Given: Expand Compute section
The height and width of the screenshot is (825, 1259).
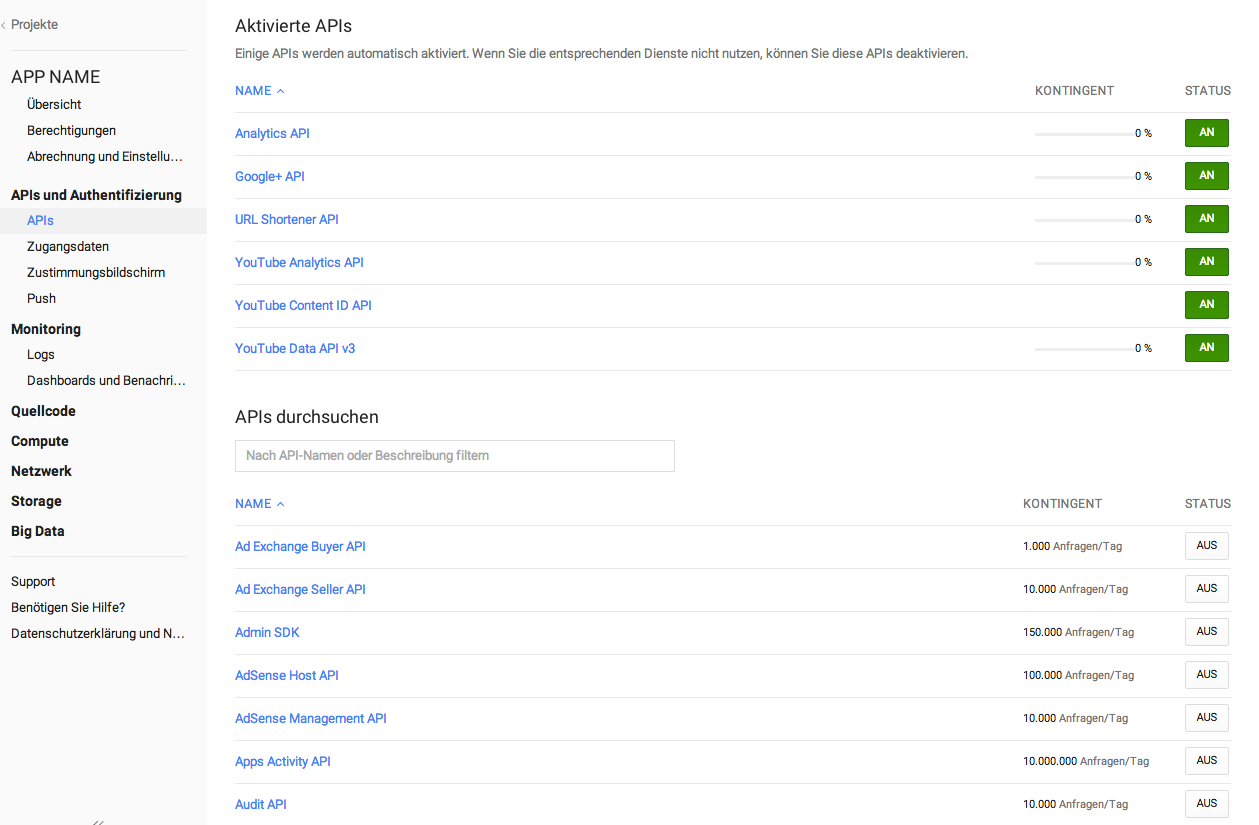Looking at the screenshot, I should coord(40,441).
